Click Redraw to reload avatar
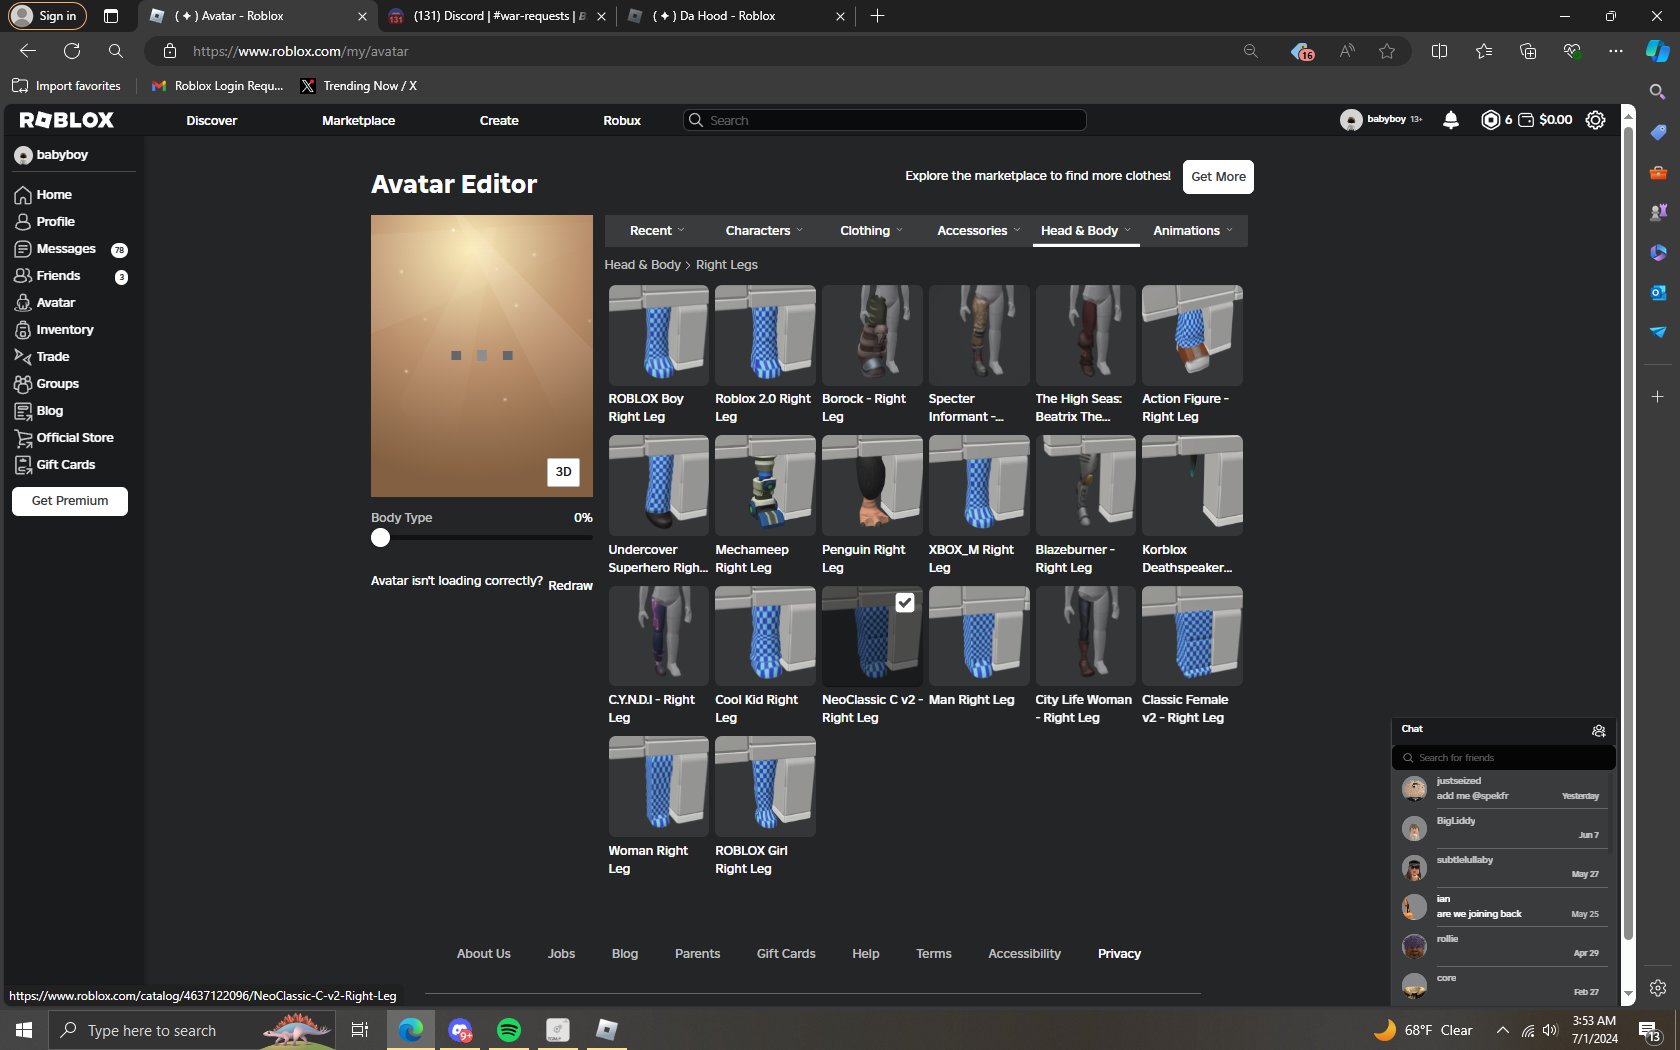The height and width of the screenshot is (1050, 1680). tap(570, 586)
